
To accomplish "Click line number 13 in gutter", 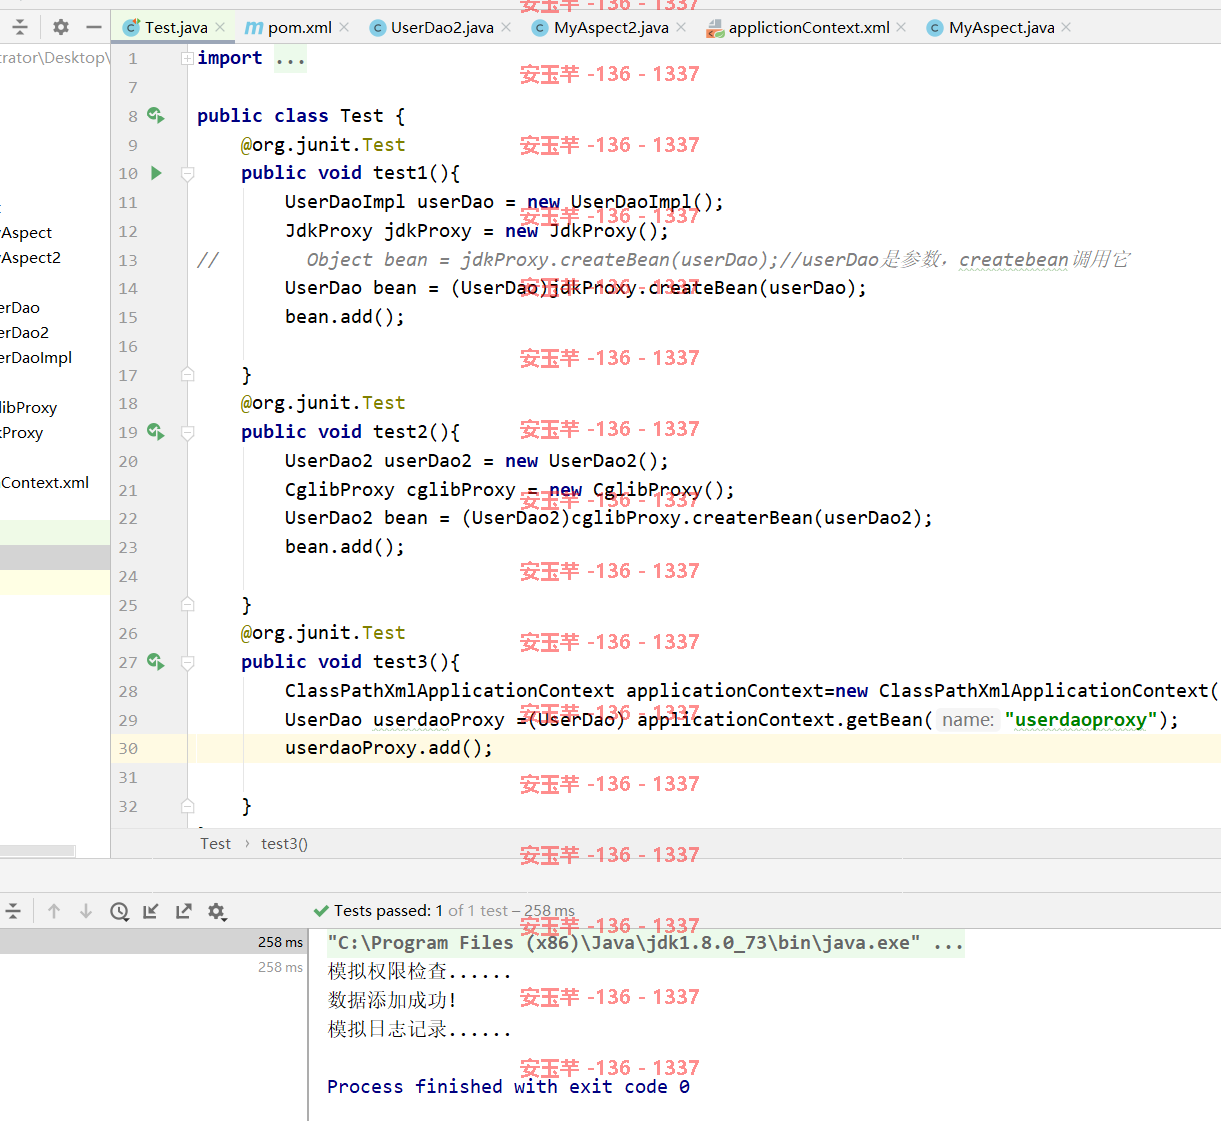I will (x=128, y=260).
